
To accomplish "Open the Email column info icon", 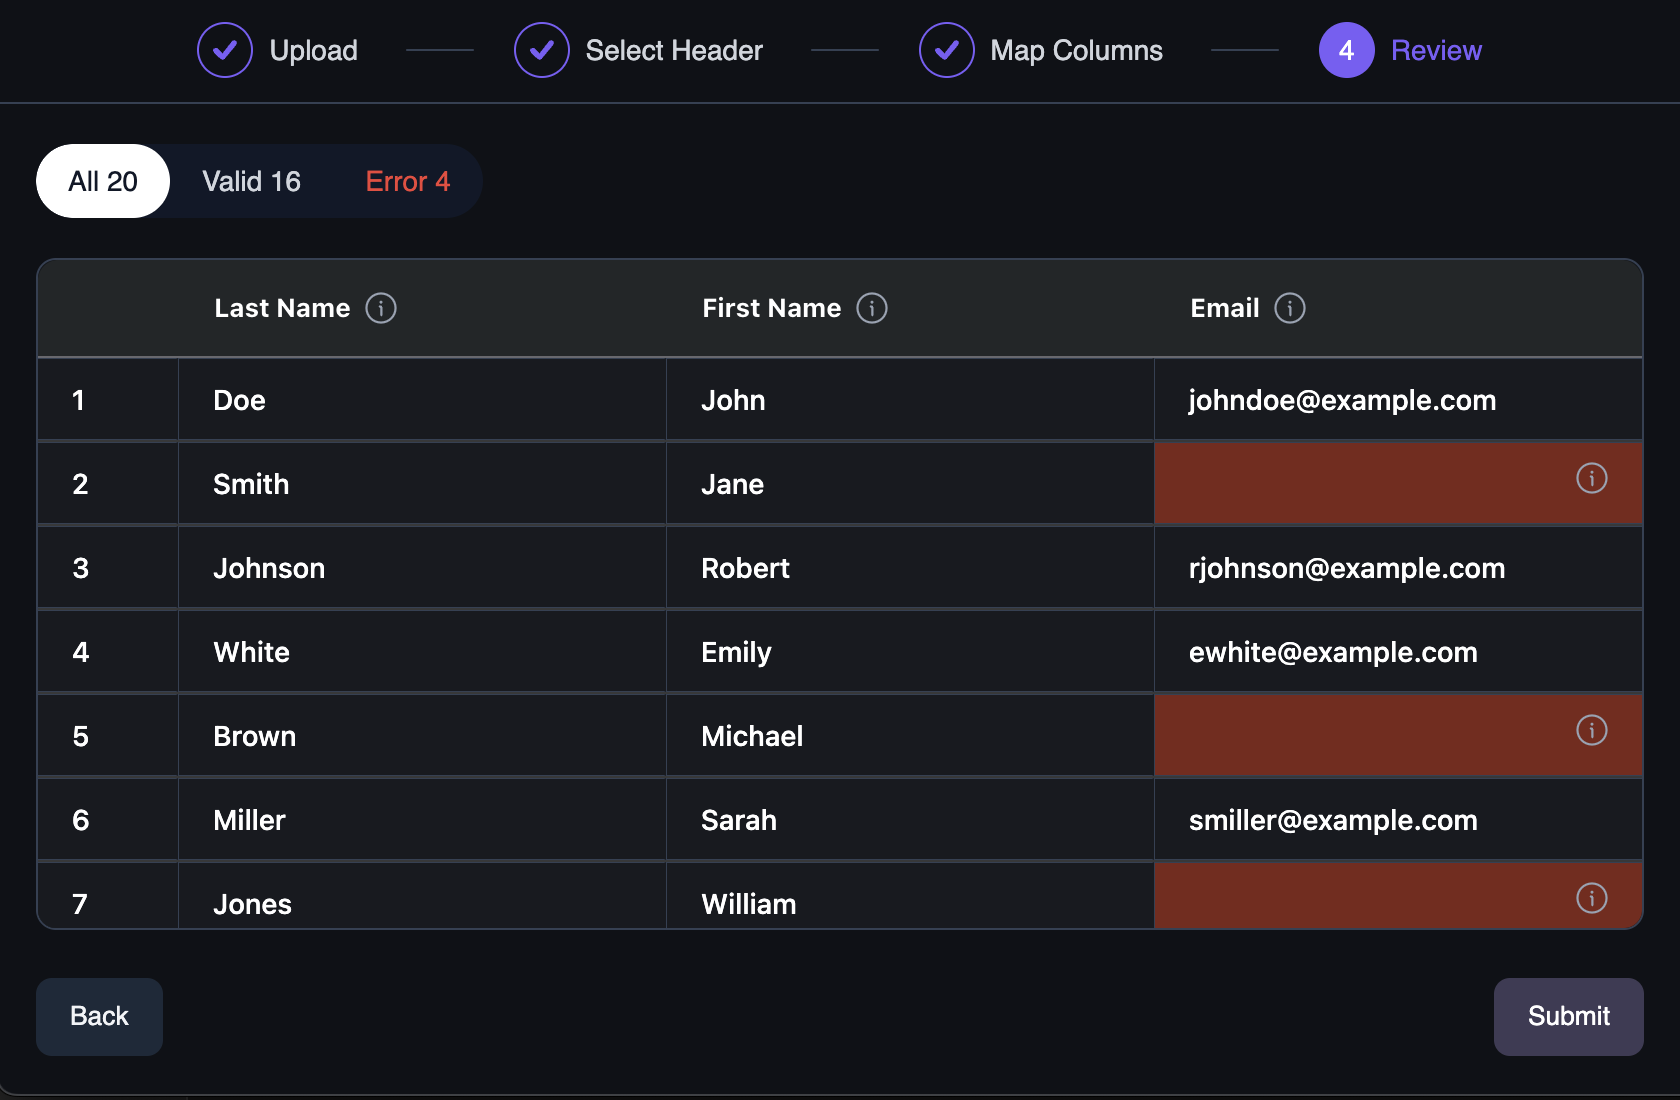I will pyautogui.click(x=1290, y=308).
